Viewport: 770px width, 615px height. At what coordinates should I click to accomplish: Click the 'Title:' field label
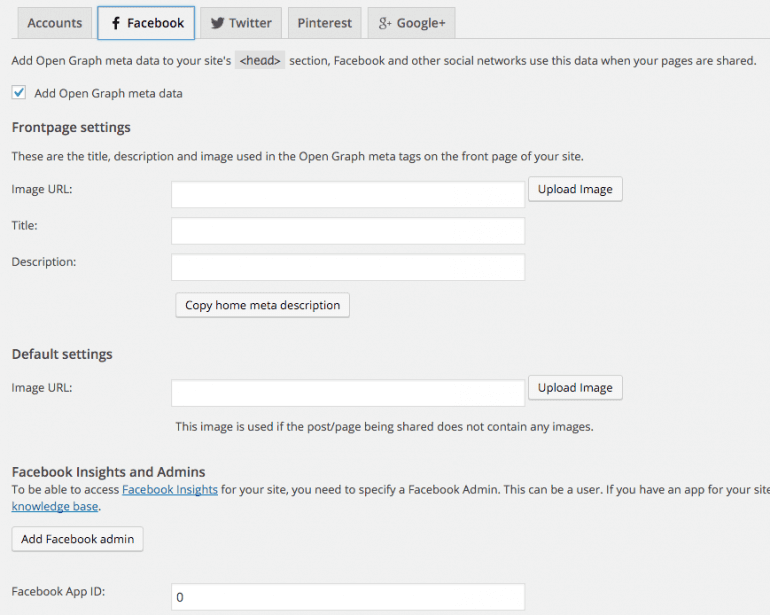tap(25, 225)
